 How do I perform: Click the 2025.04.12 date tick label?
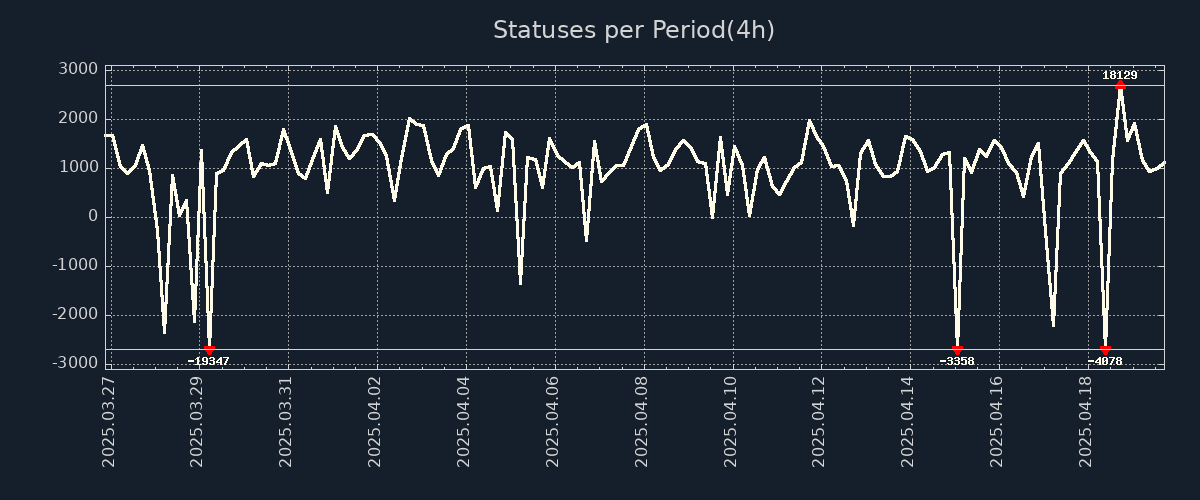point(820,421)
